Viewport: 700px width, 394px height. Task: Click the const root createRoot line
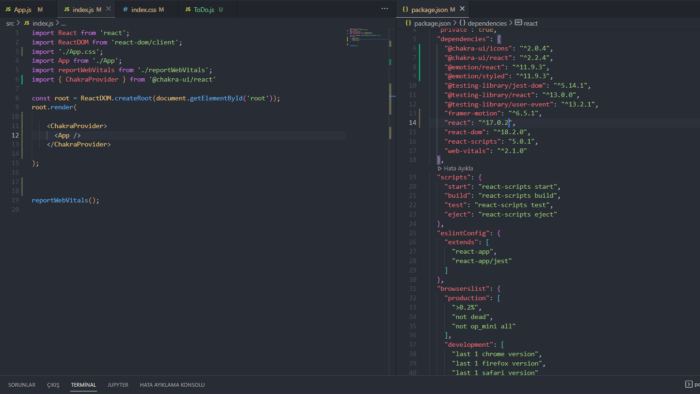click(156, 98)
